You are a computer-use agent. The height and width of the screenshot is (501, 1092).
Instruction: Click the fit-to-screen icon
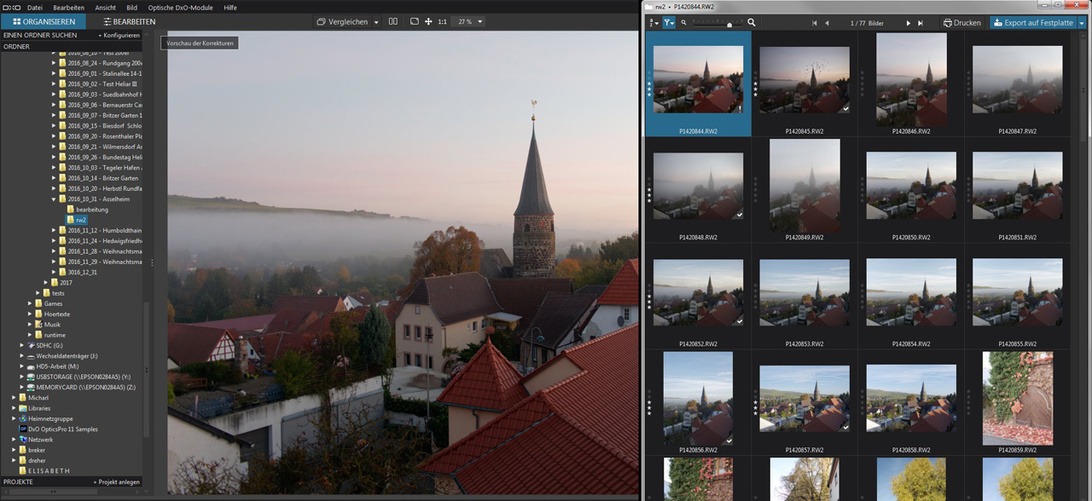point(414,21)
